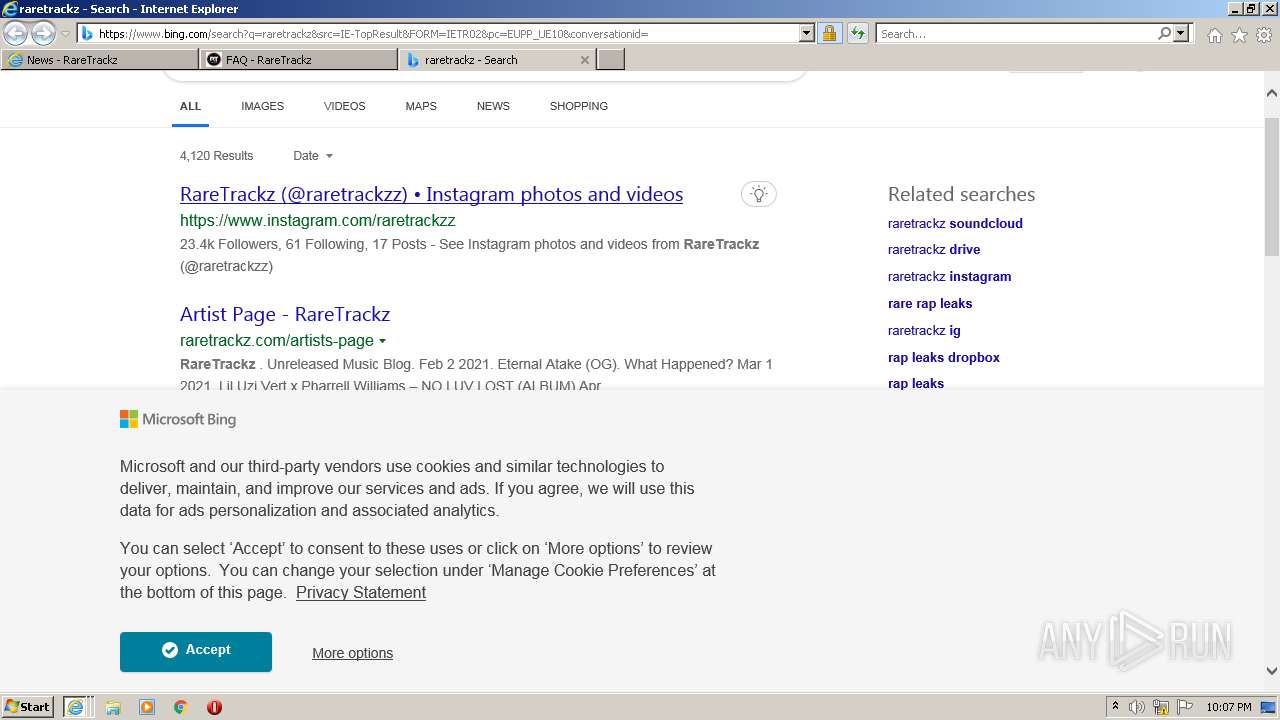Click the network tray icon
1280x720 pixels.
[1161, 707]
